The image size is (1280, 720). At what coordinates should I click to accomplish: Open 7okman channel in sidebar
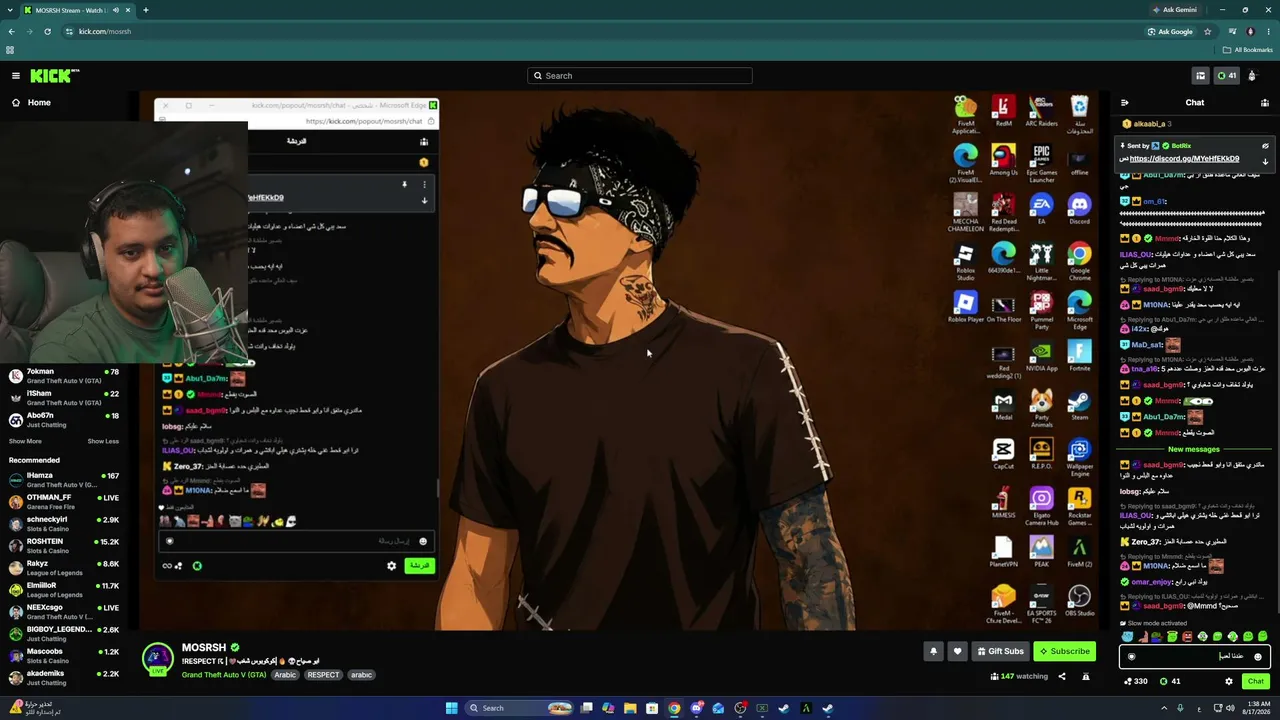pos(64,376)
